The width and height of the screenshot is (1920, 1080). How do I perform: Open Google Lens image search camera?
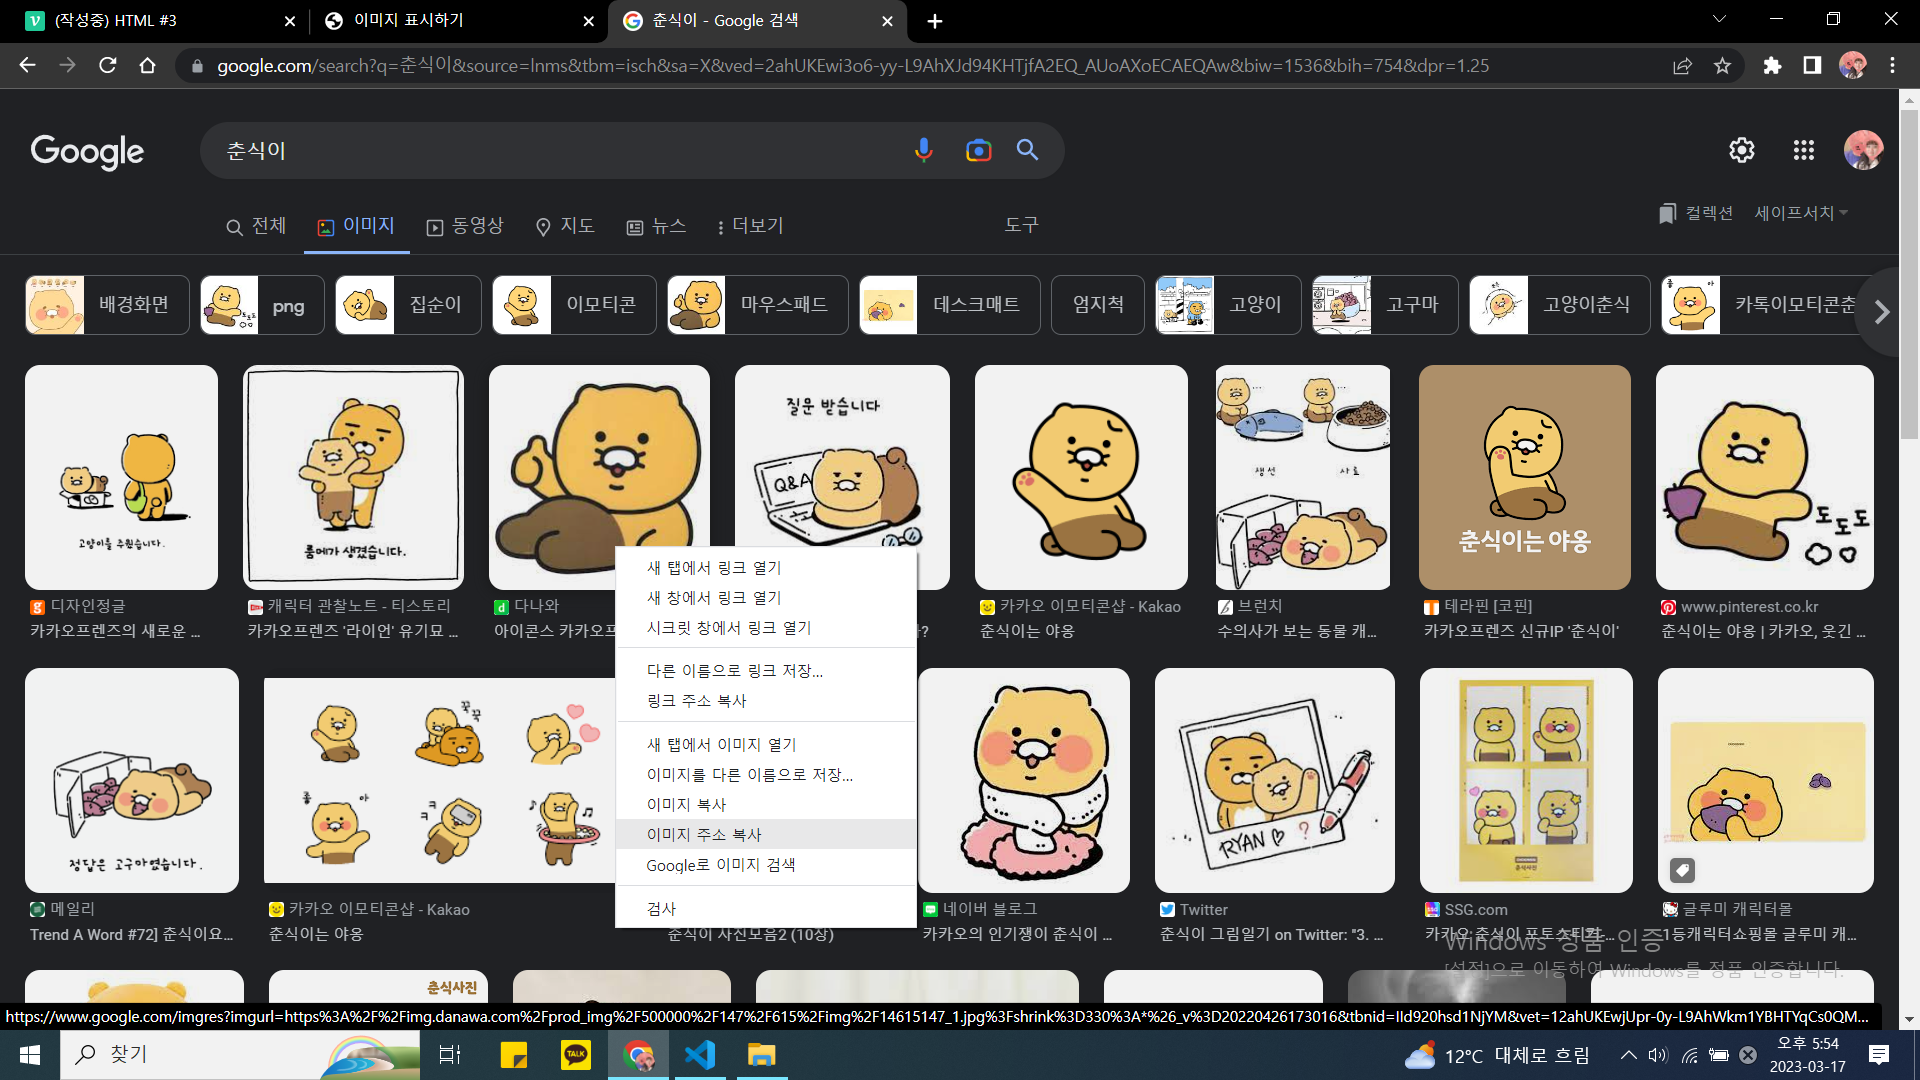pos(978,150)
